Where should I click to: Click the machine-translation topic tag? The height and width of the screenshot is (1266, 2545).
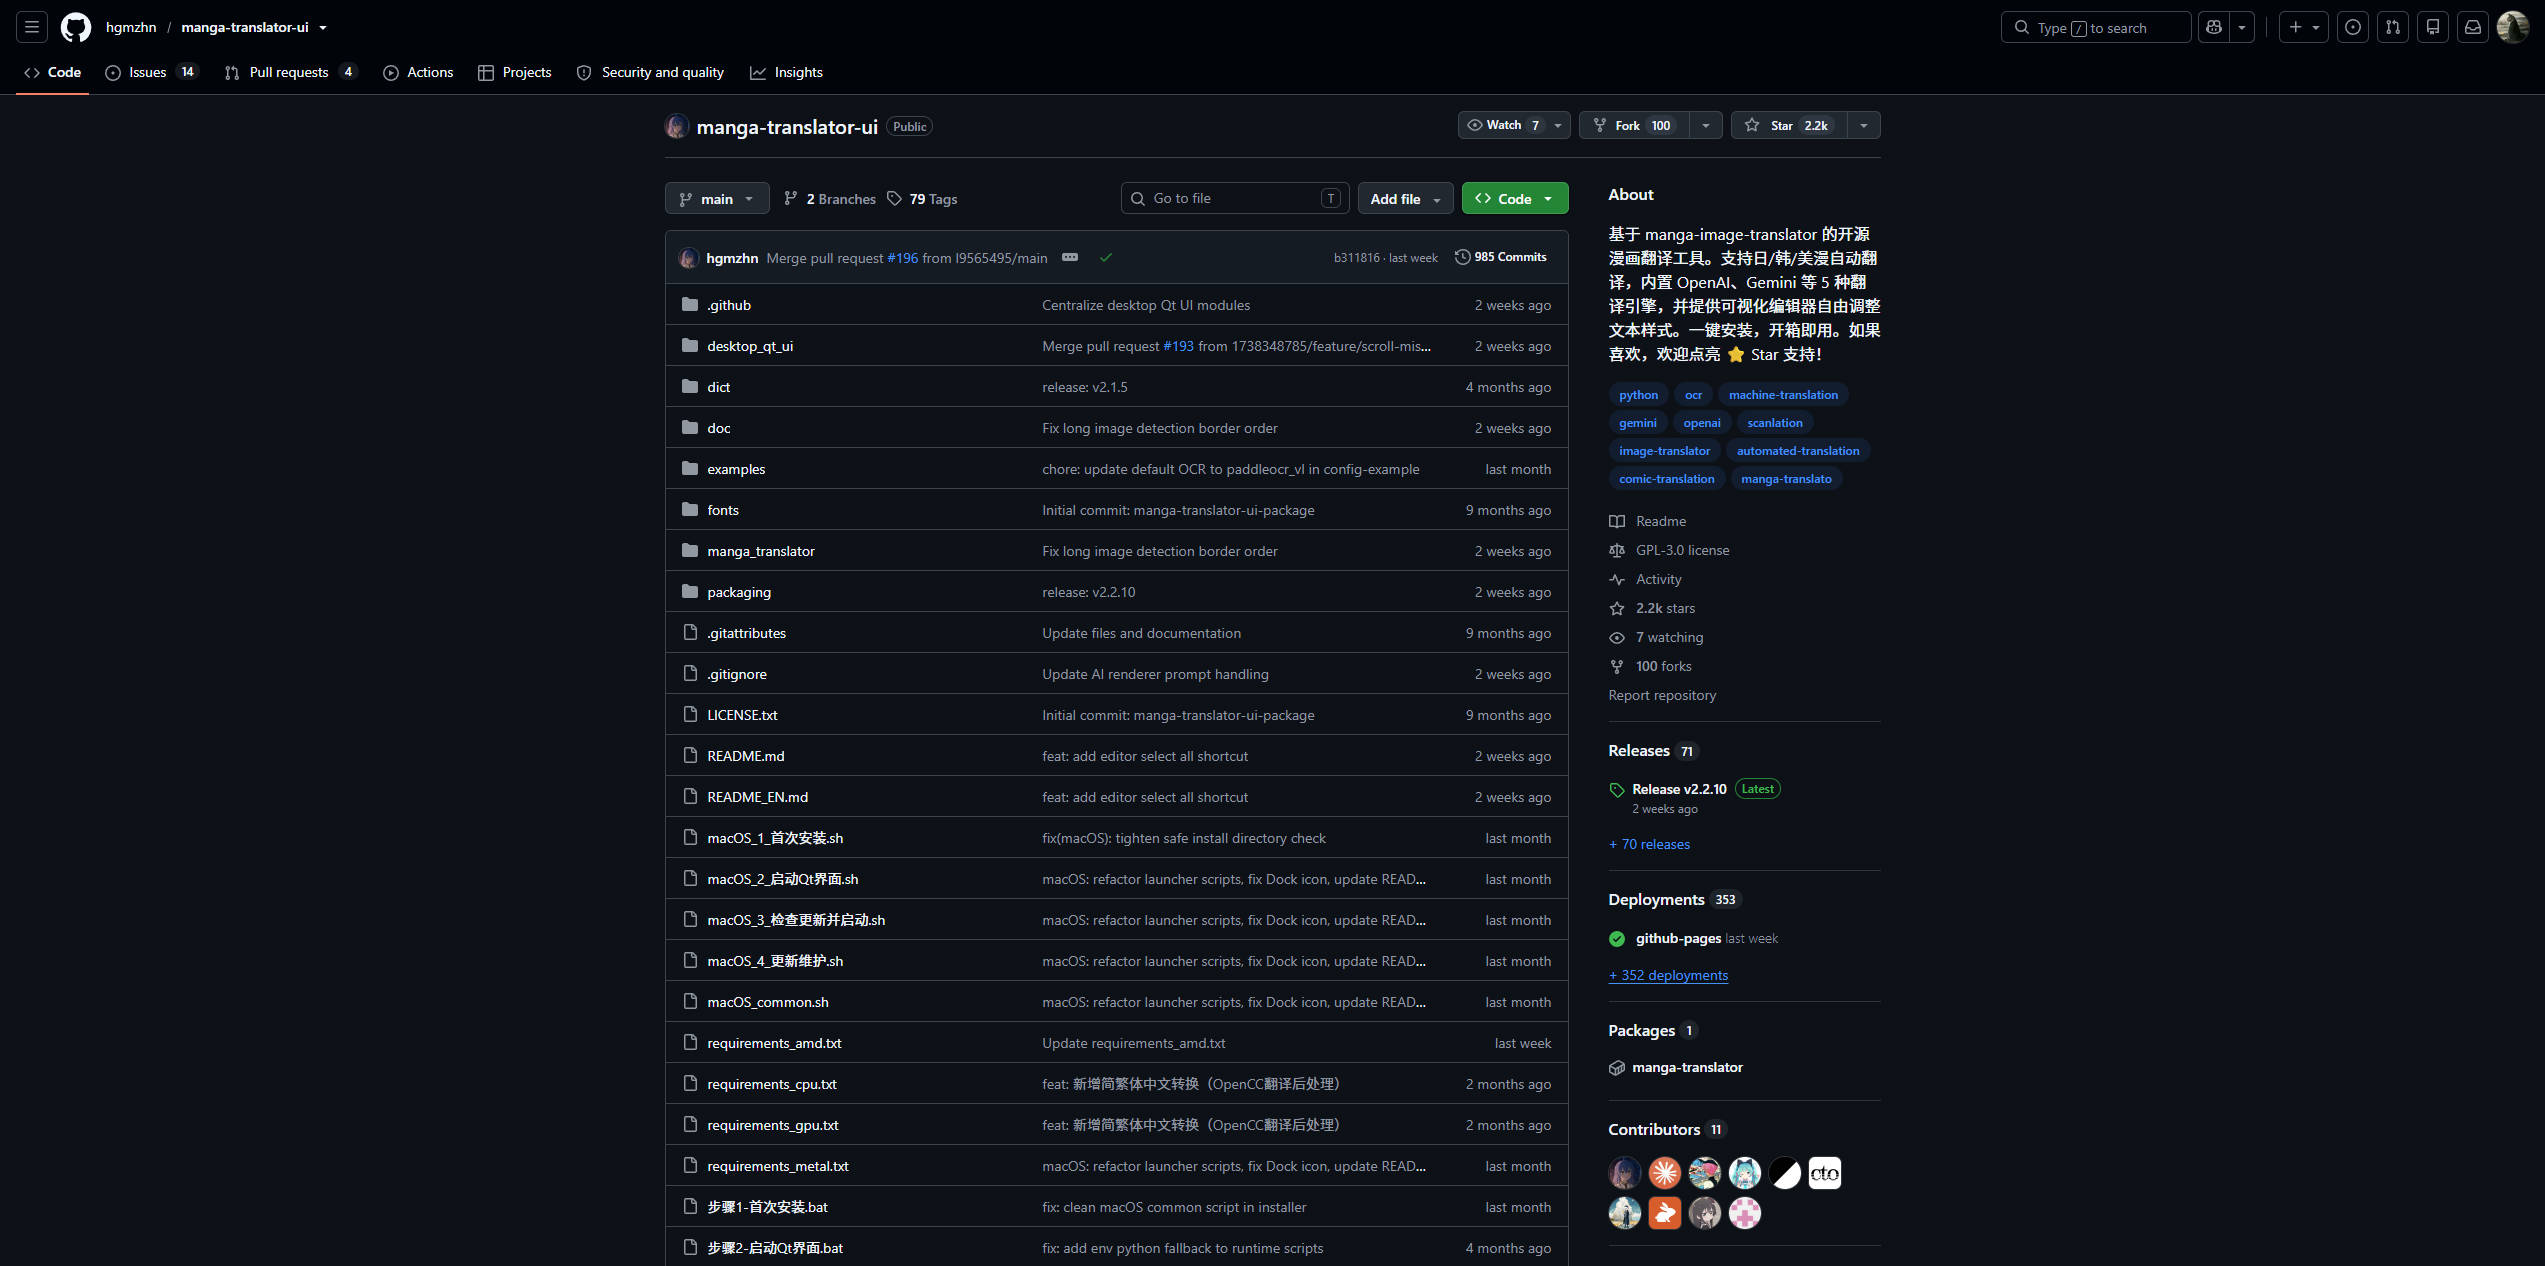coord(1783,395)
